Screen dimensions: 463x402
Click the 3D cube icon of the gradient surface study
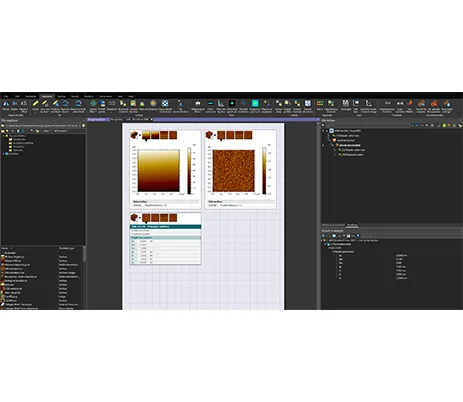[x=134, y=135]
